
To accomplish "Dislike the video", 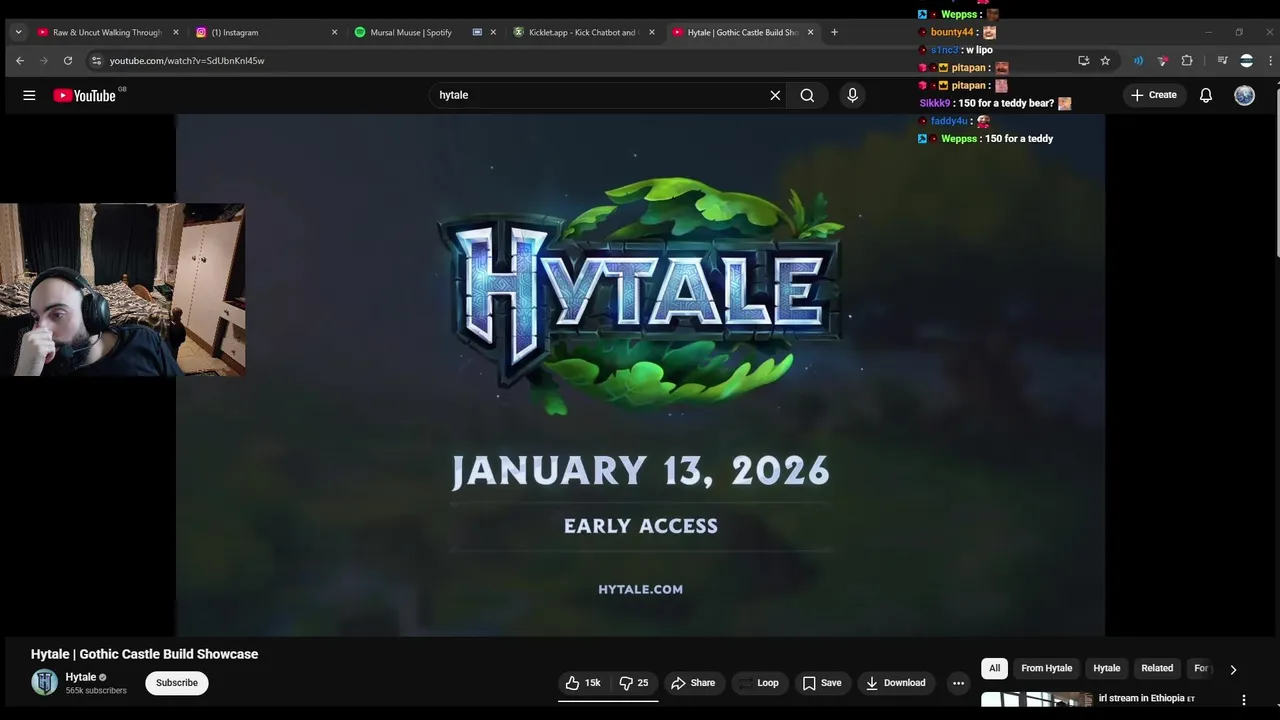I will click(634, 683).
